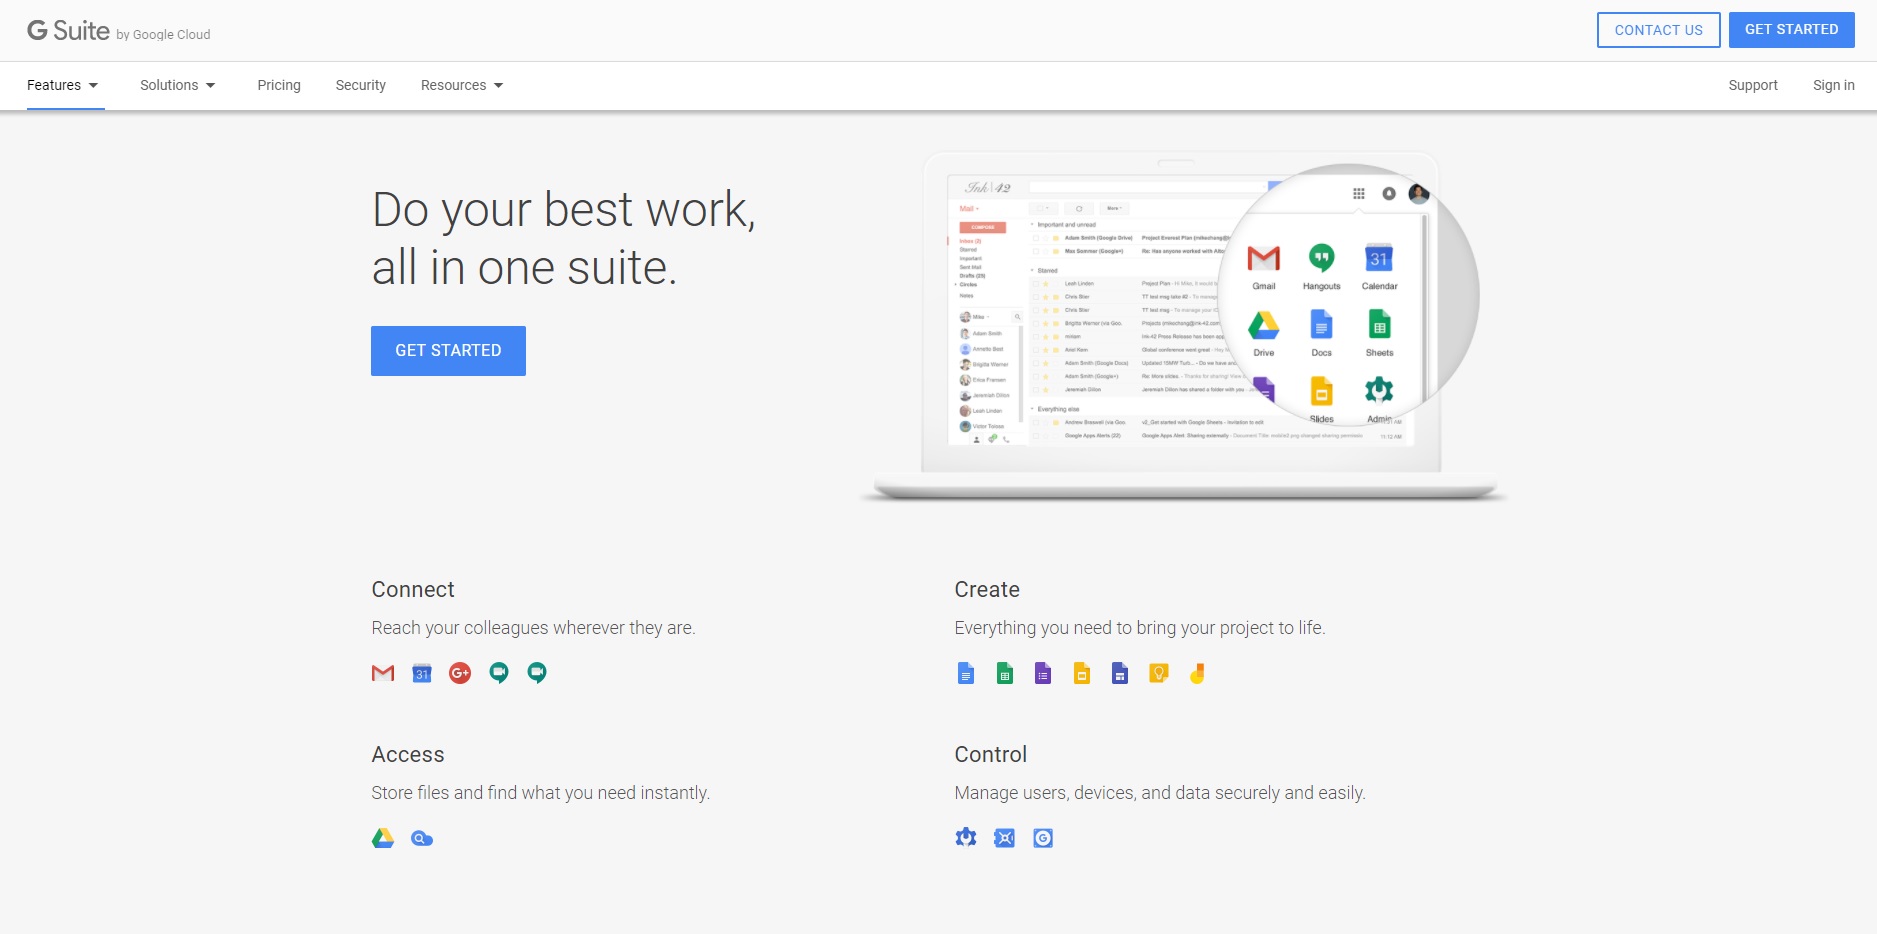
Task: Click the apps grid icon in laptop illustration
Action: tap(1359, 194)
